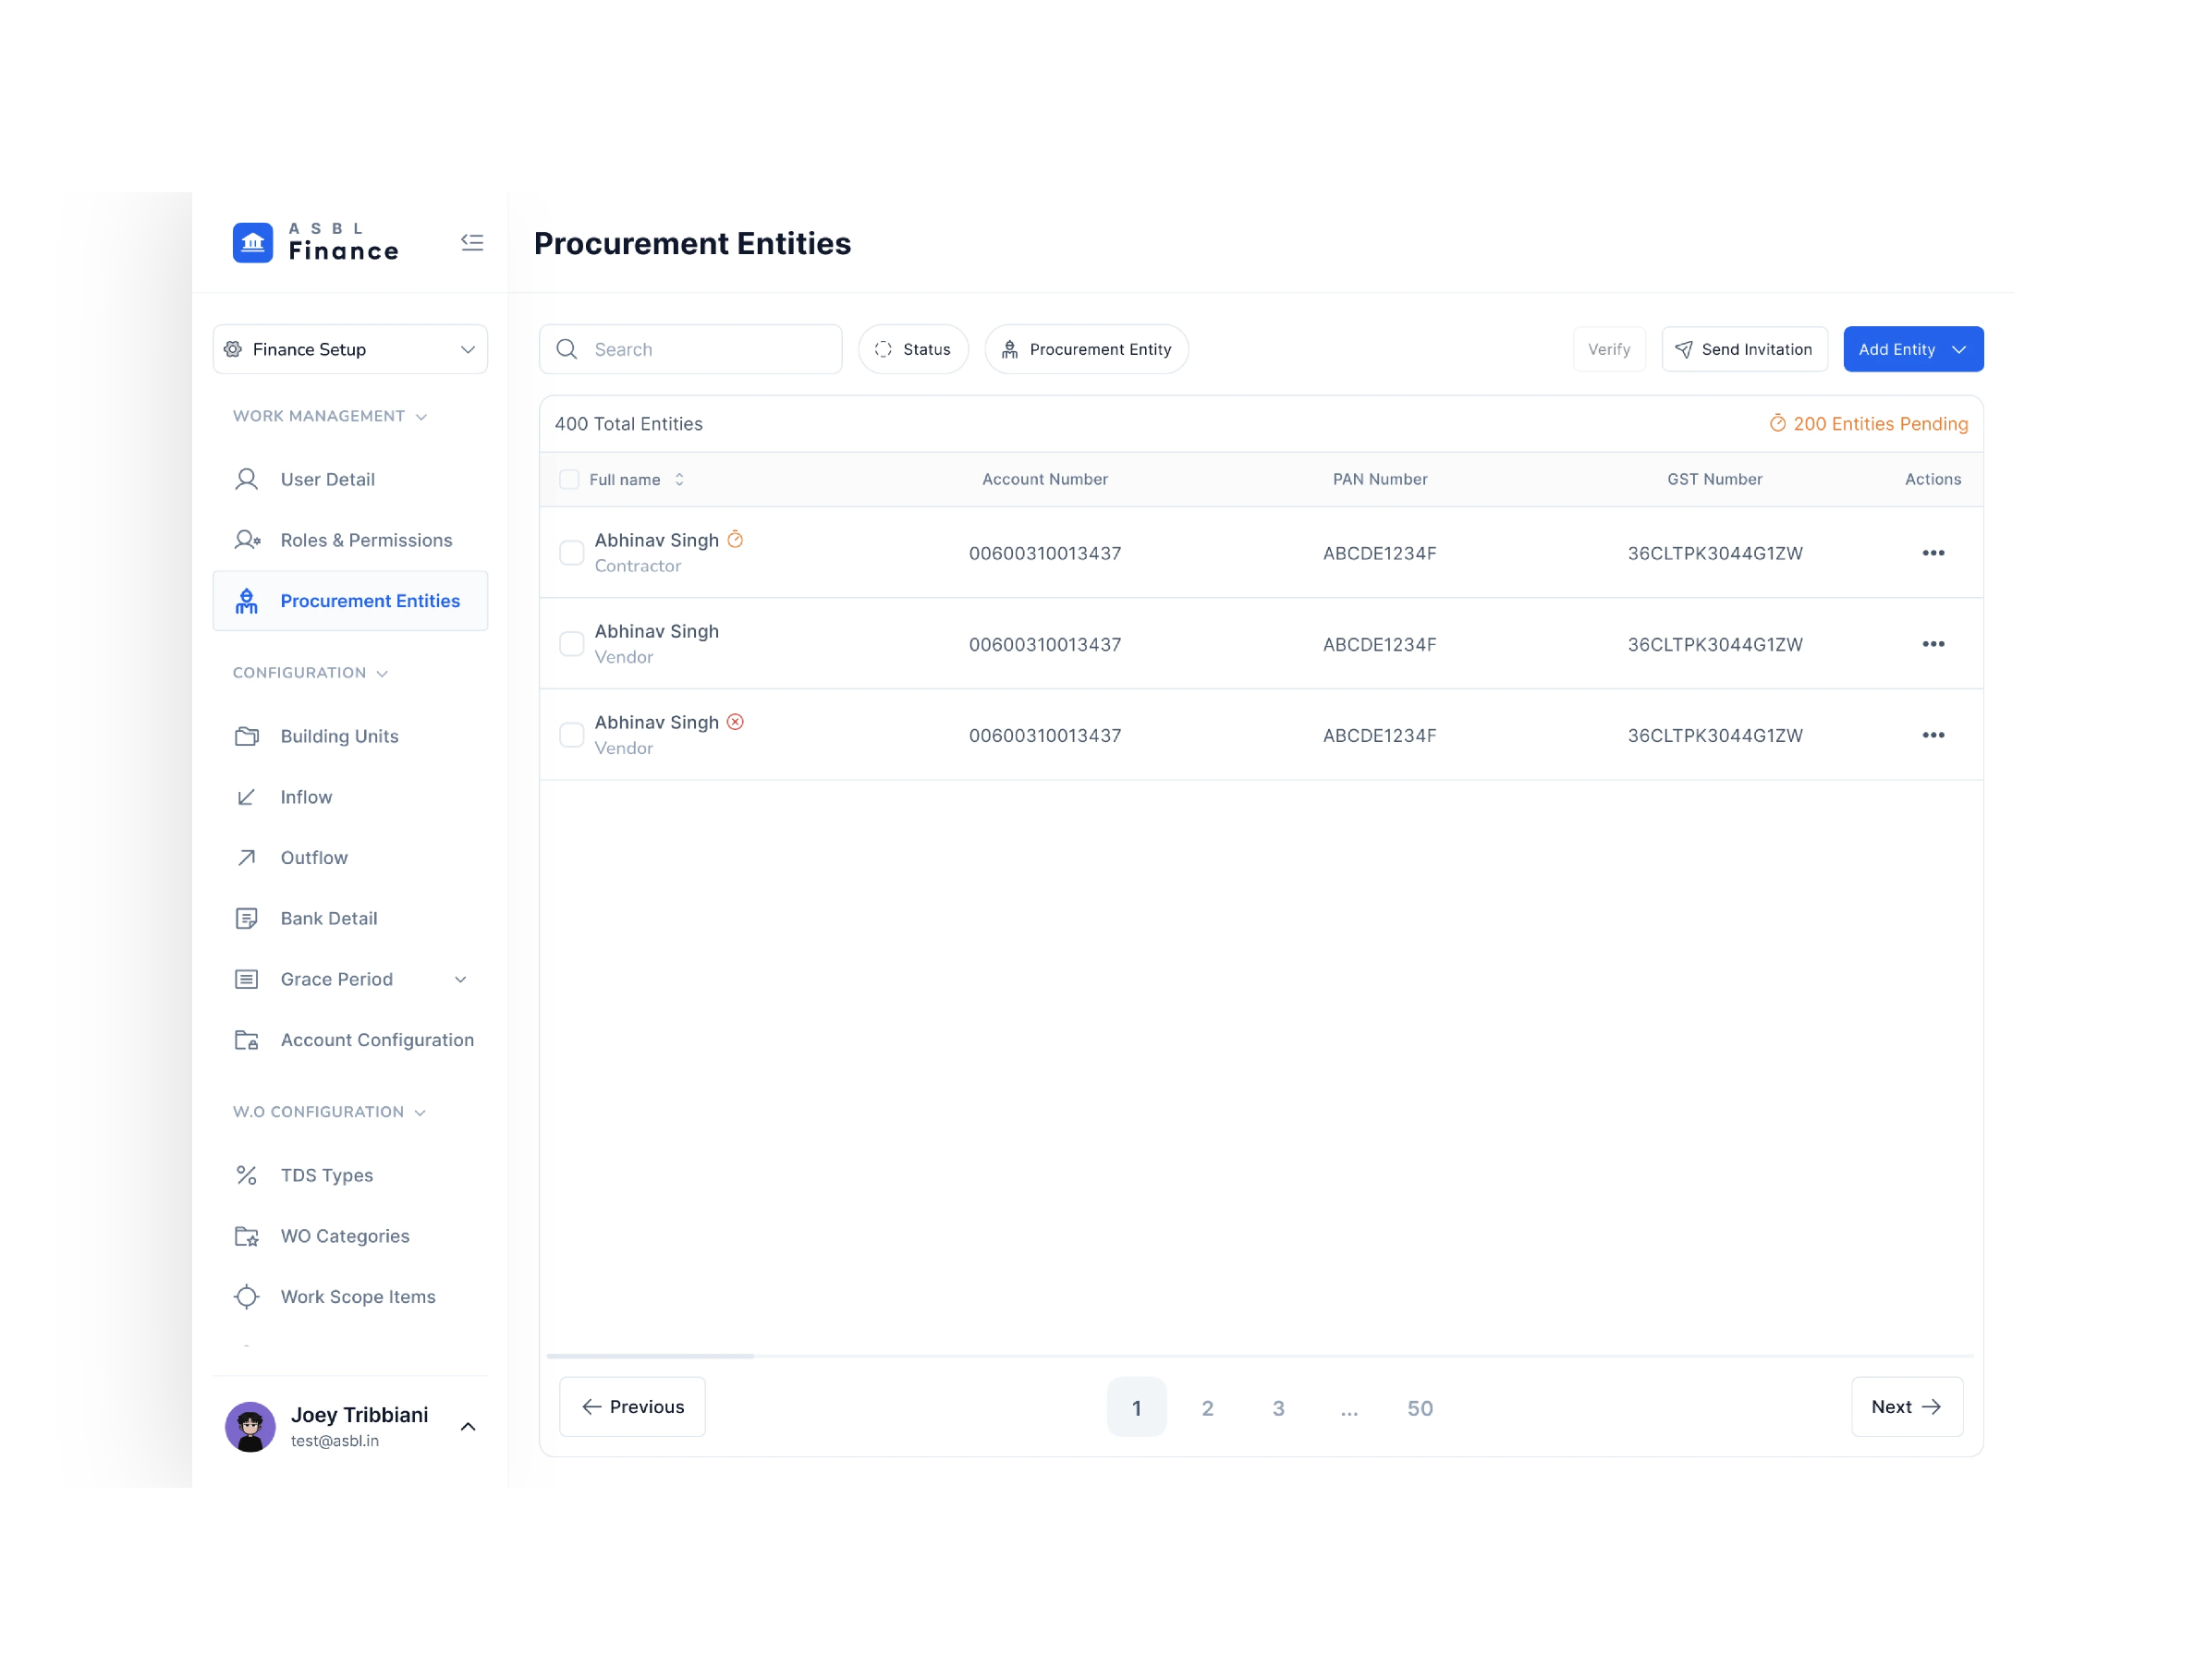Click the Roles & Permissions icon
The width and height of the screenshot is (2207, 1680).
[x=247, y=540]
